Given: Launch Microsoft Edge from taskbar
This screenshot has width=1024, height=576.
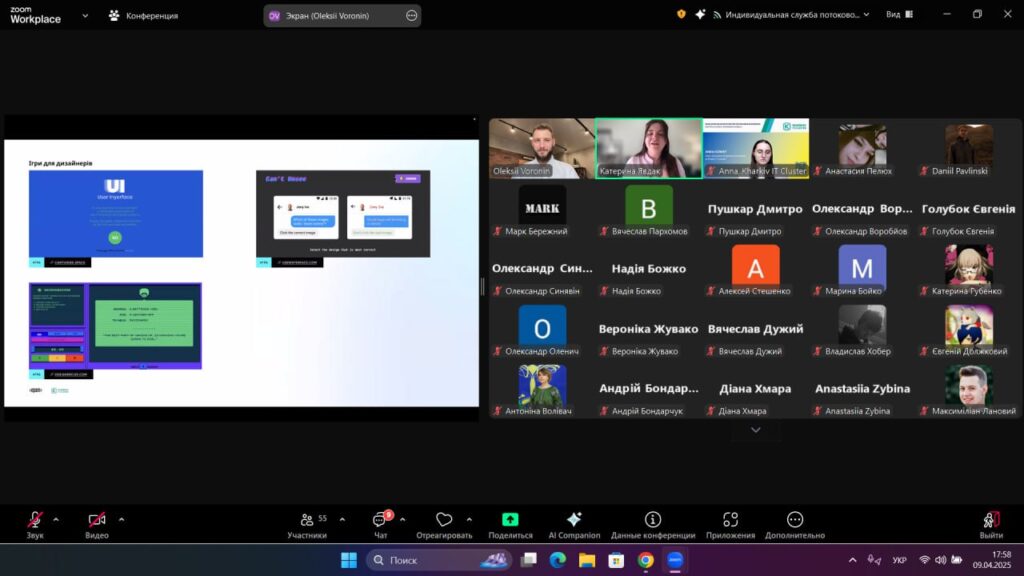Looking at the screenshot, I should point(557,560).
